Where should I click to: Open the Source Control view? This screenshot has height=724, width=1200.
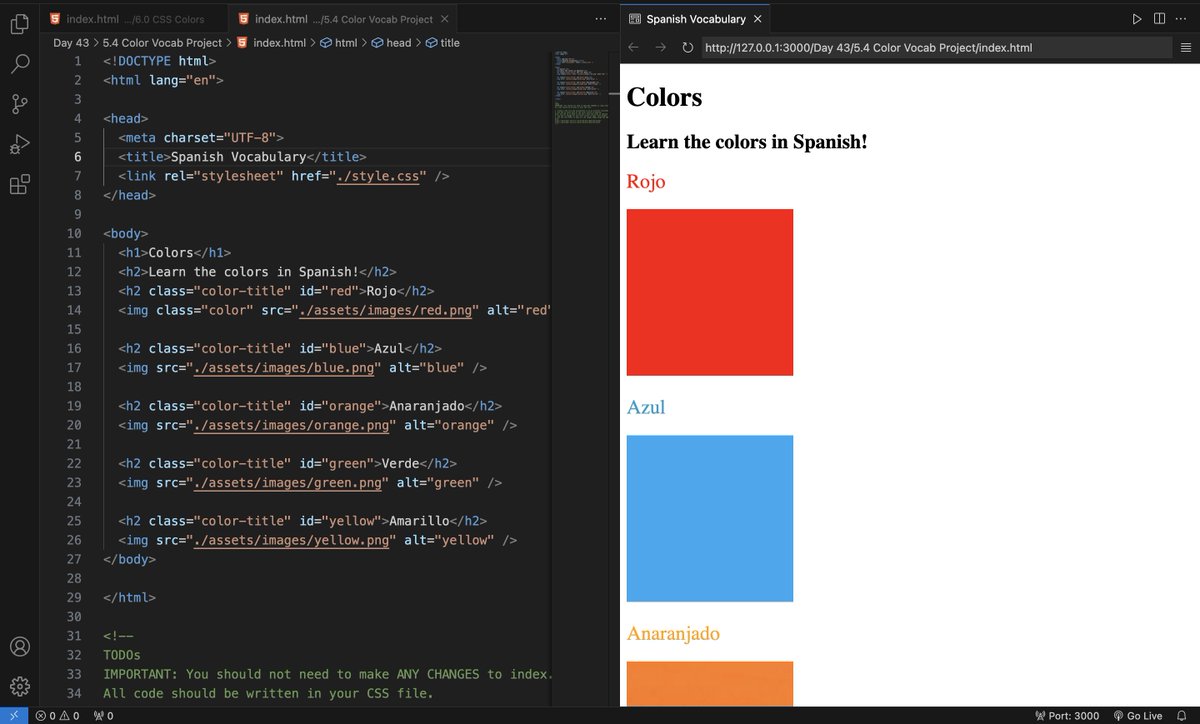[20, 104]
